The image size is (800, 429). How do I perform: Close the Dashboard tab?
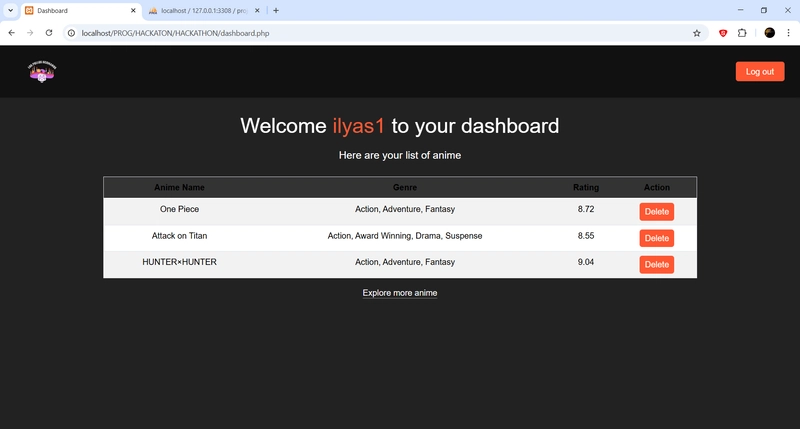click(133, 10)
